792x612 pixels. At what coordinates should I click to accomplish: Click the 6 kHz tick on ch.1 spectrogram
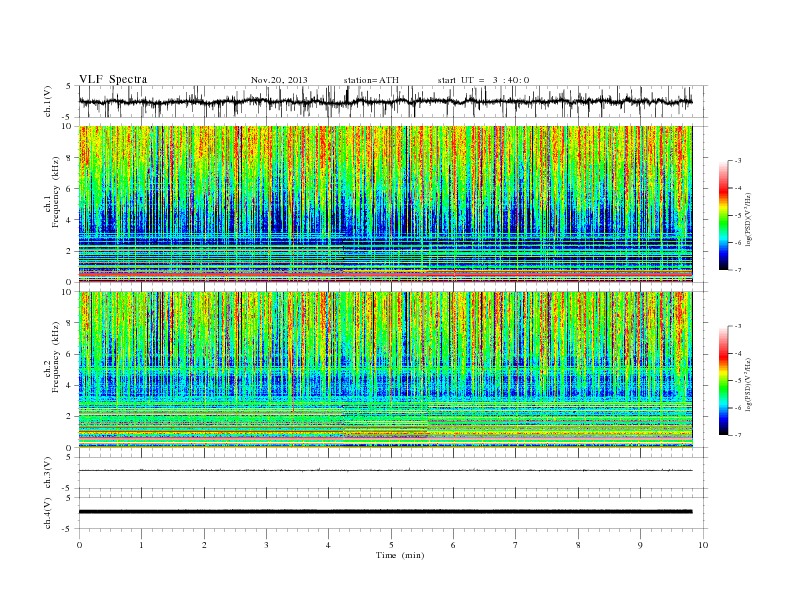(70, 189)
